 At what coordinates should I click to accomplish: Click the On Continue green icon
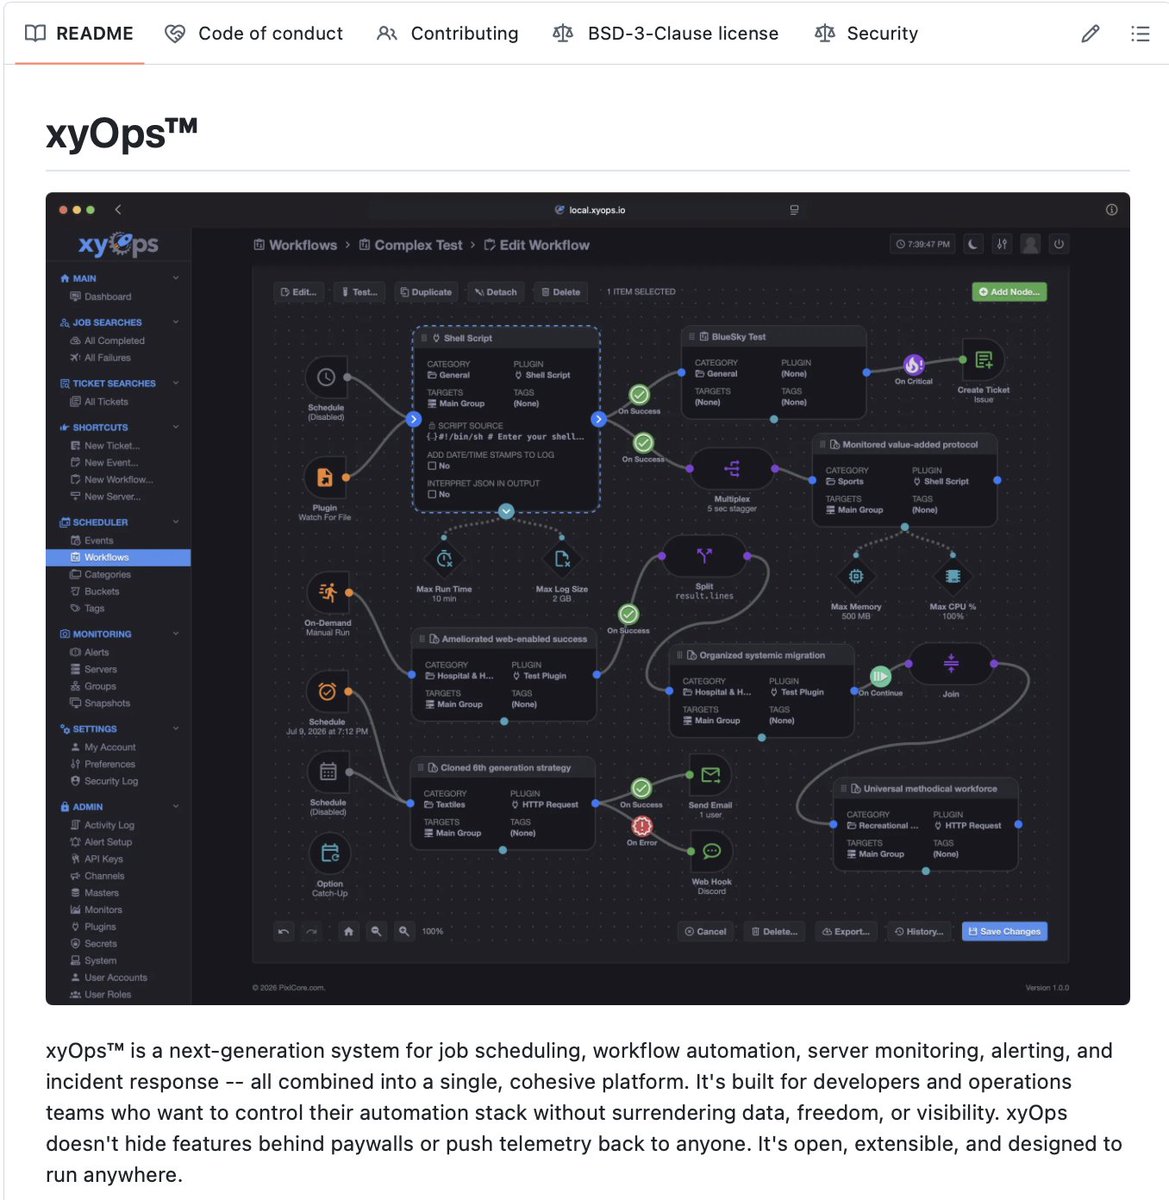pos(880,677)
